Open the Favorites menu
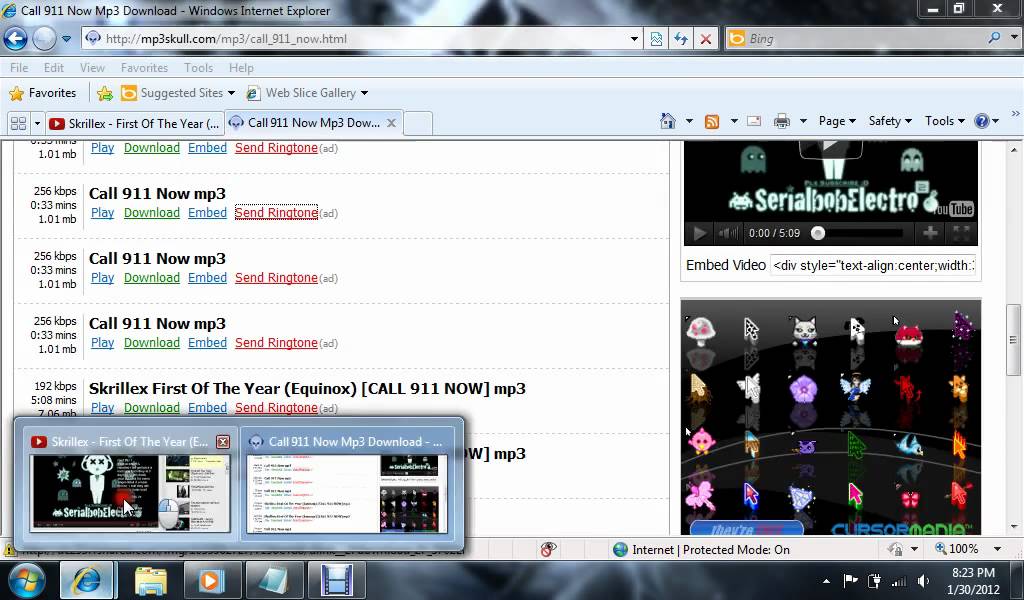The image size is (1024, 600). (144, 67)
